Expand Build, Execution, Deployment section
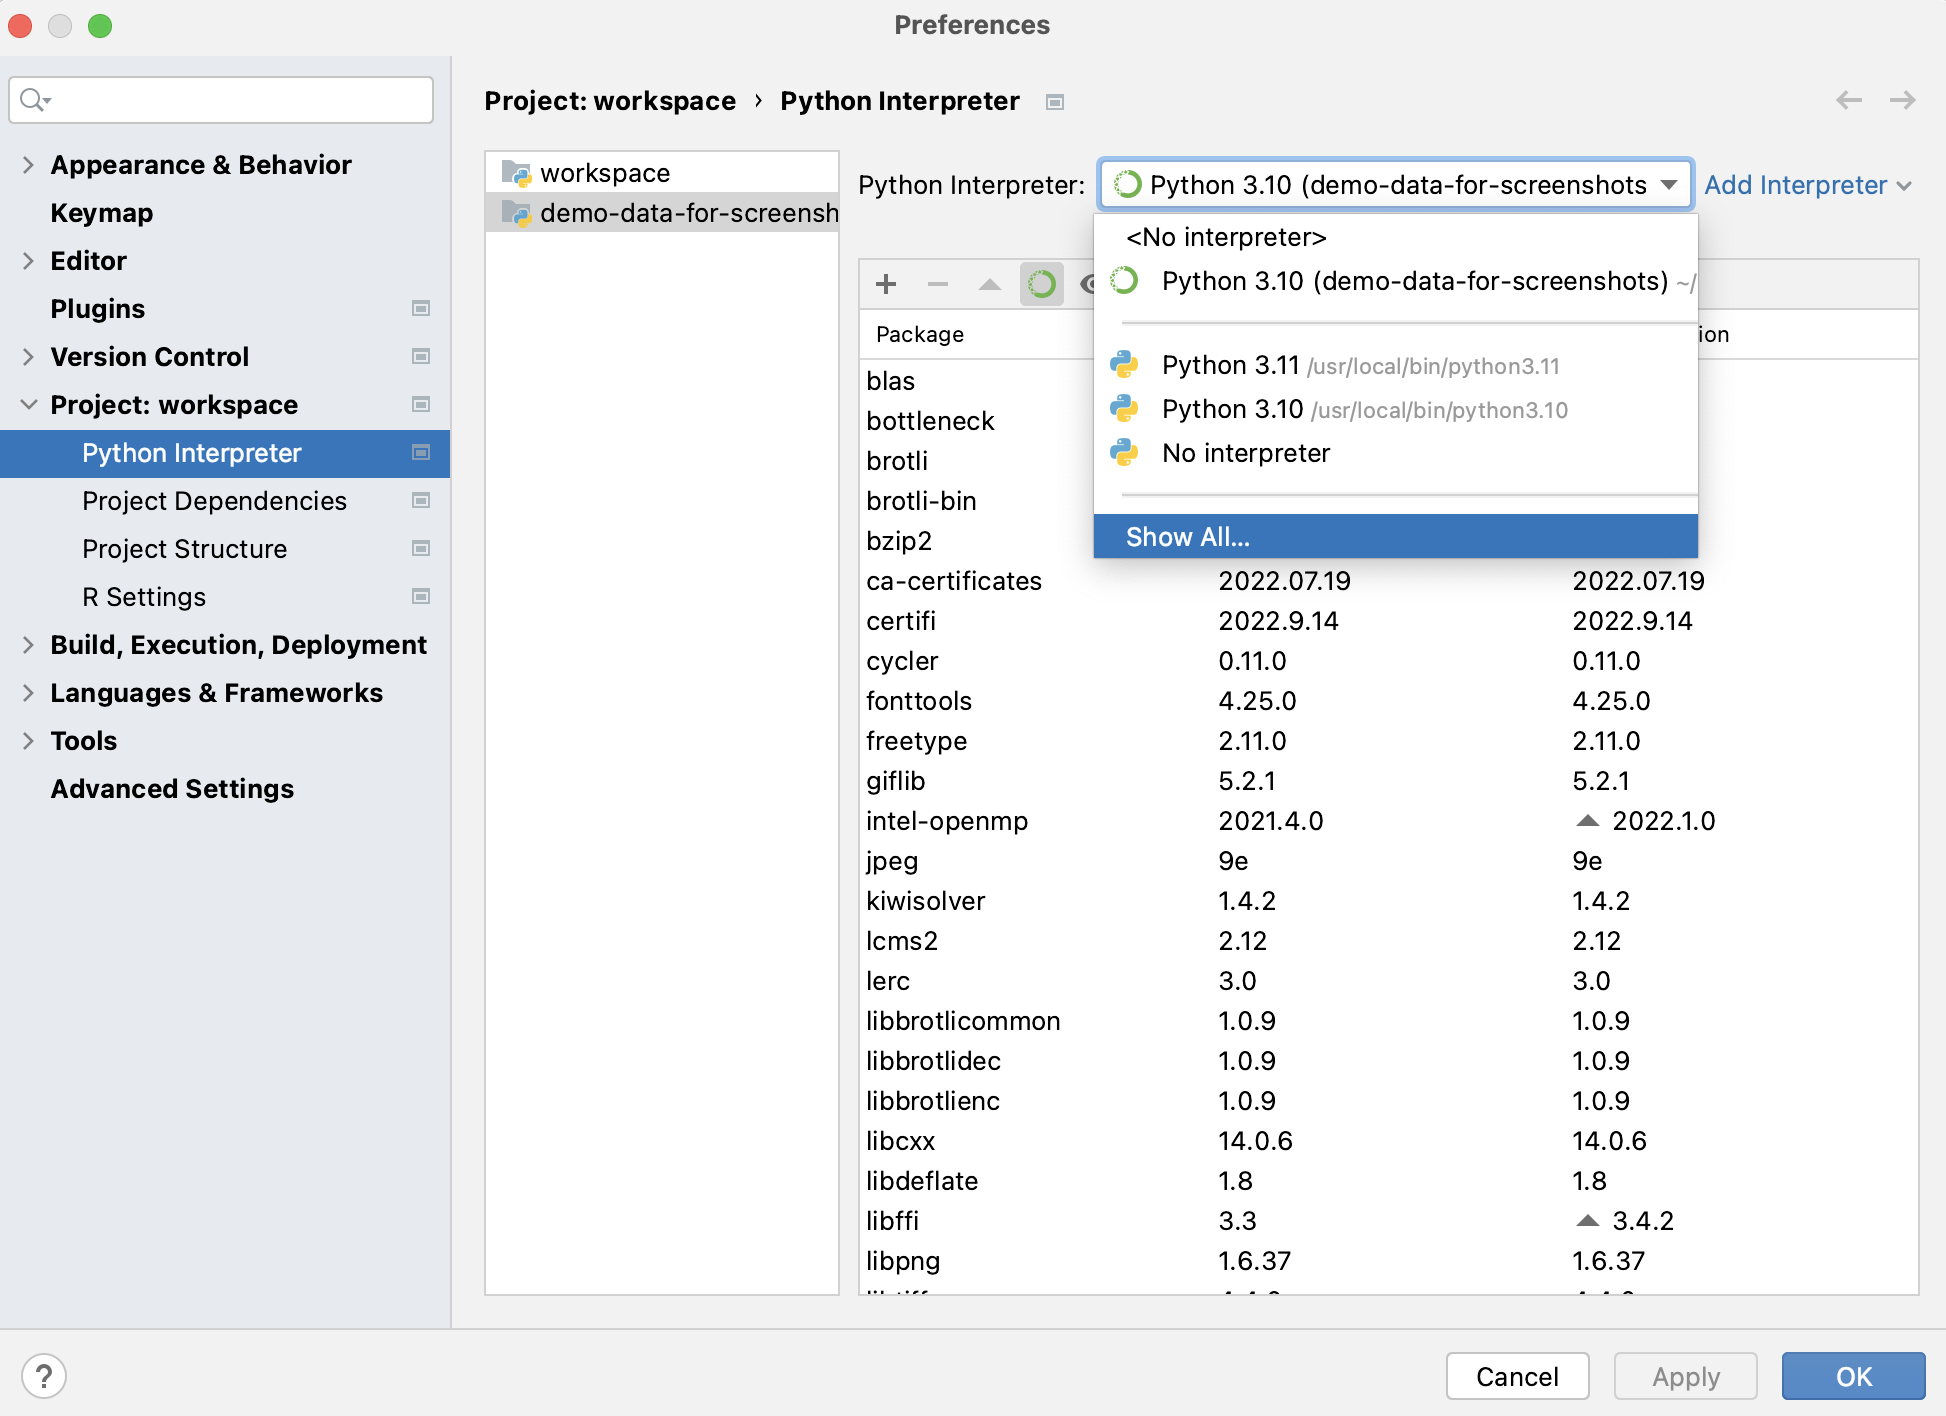Screen dimensions: 1946x1416 tap(28, 645)
